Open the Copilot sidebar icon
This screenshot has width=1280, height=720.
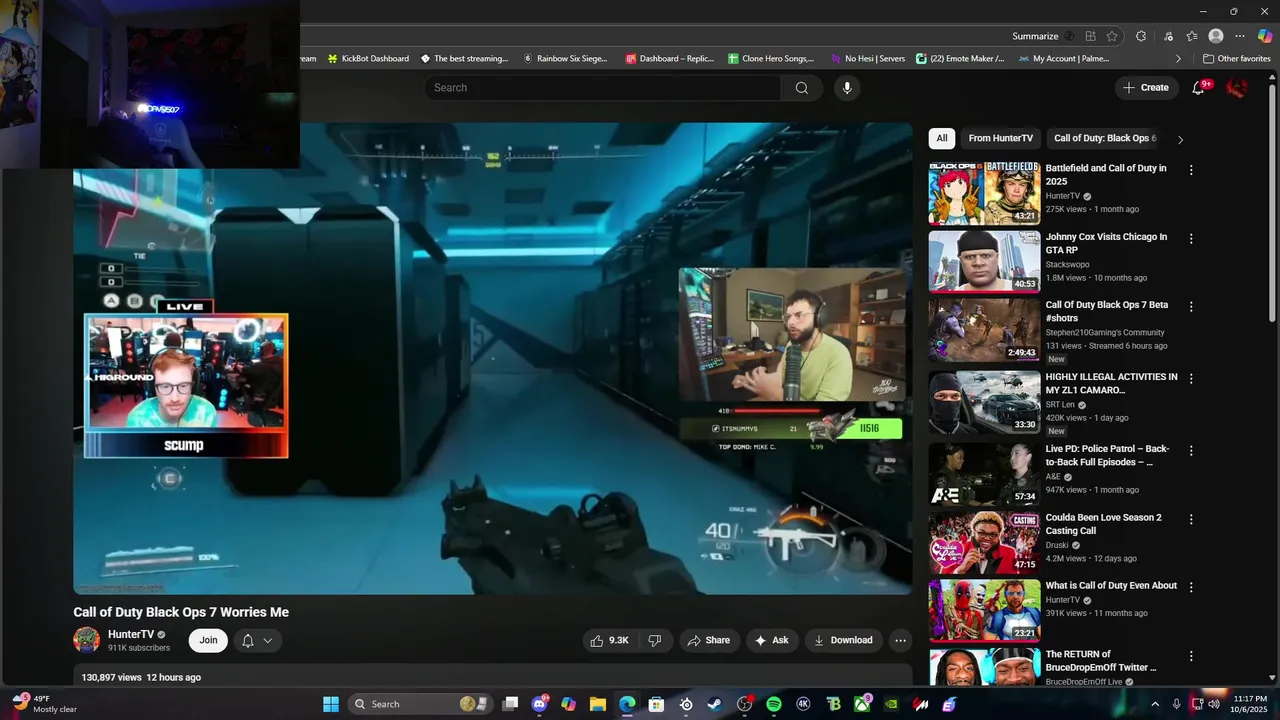[1265, 36]
